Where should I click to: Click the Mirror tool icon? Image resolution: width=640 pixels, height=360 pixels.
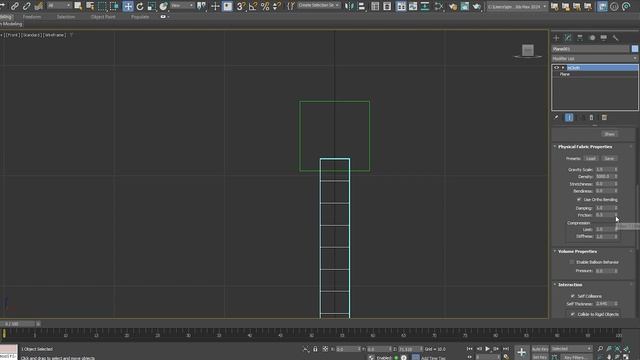[x=350, y=6]
